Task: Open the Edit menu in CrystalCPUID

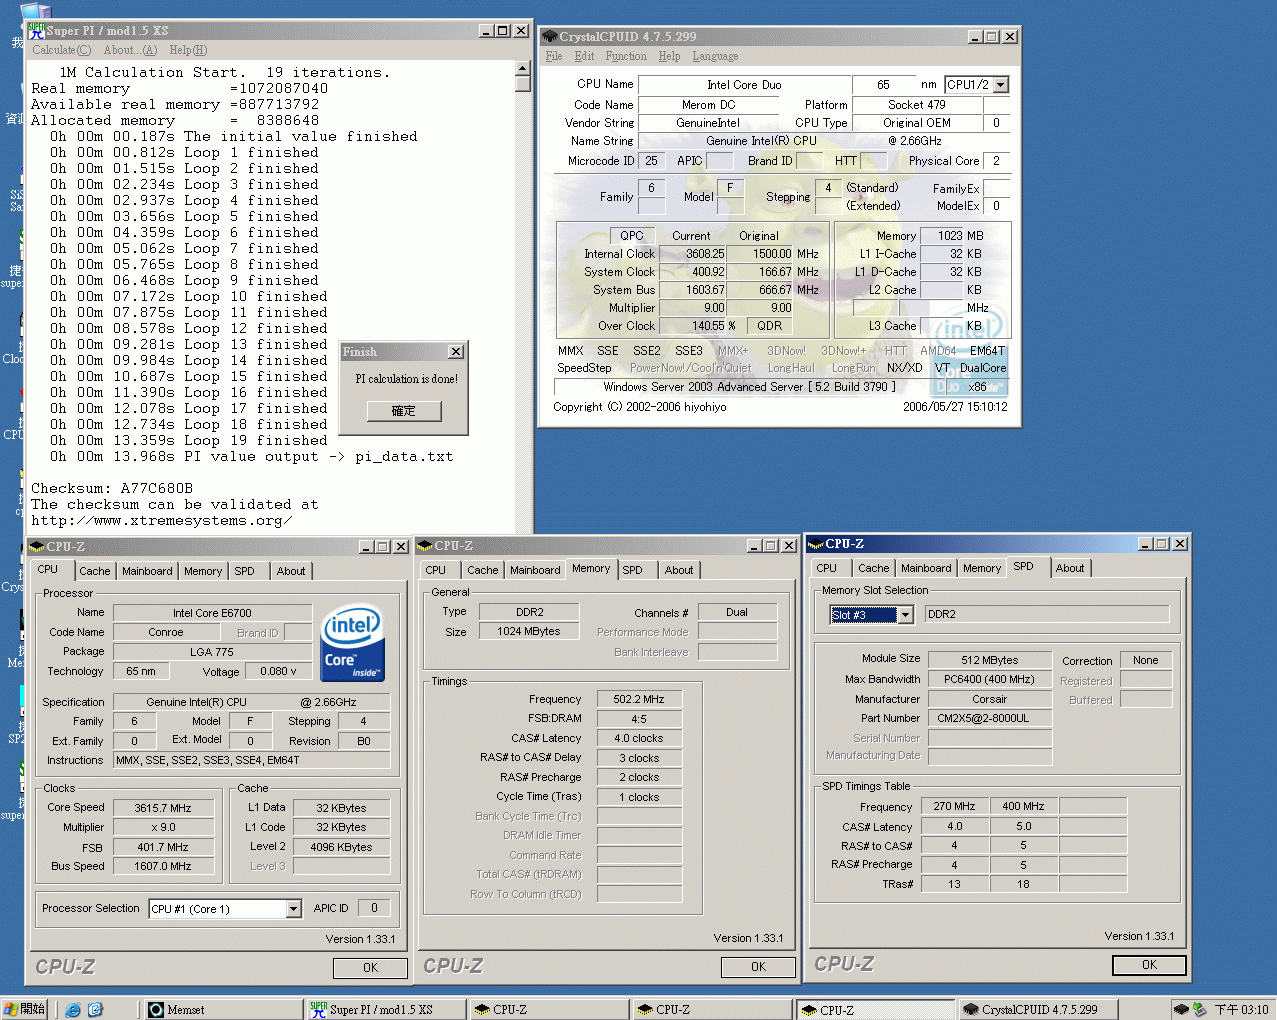Action: (x=584, y=57)
